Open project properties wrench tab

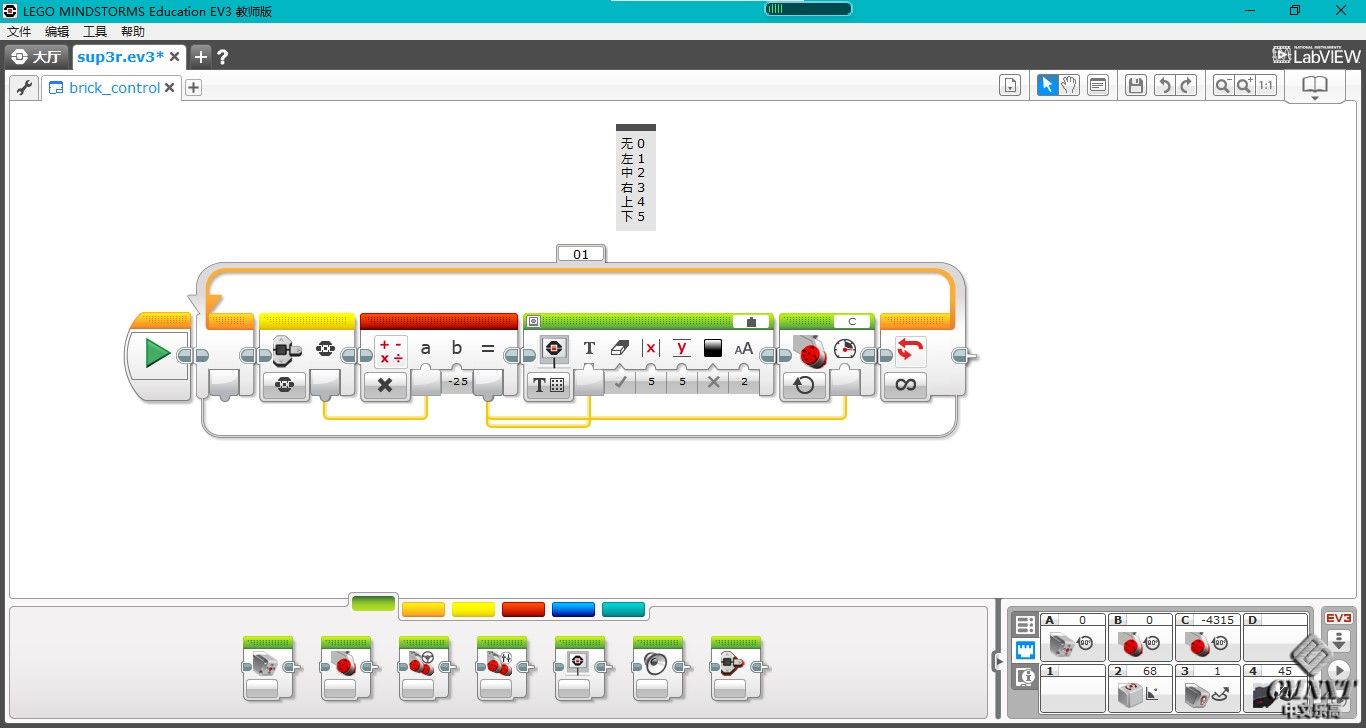pyautogui.click(x=25, y=87)
